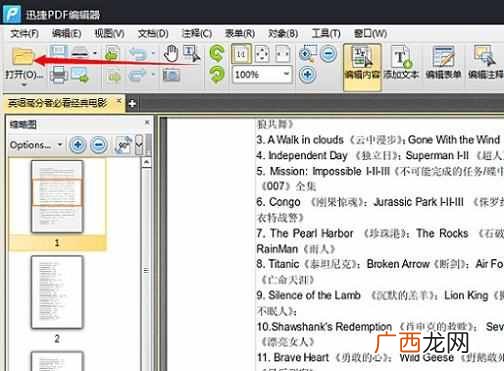Open the 编辑(E) menu
The height and width of the screenshot is (371, 504).
coord(67,33)
